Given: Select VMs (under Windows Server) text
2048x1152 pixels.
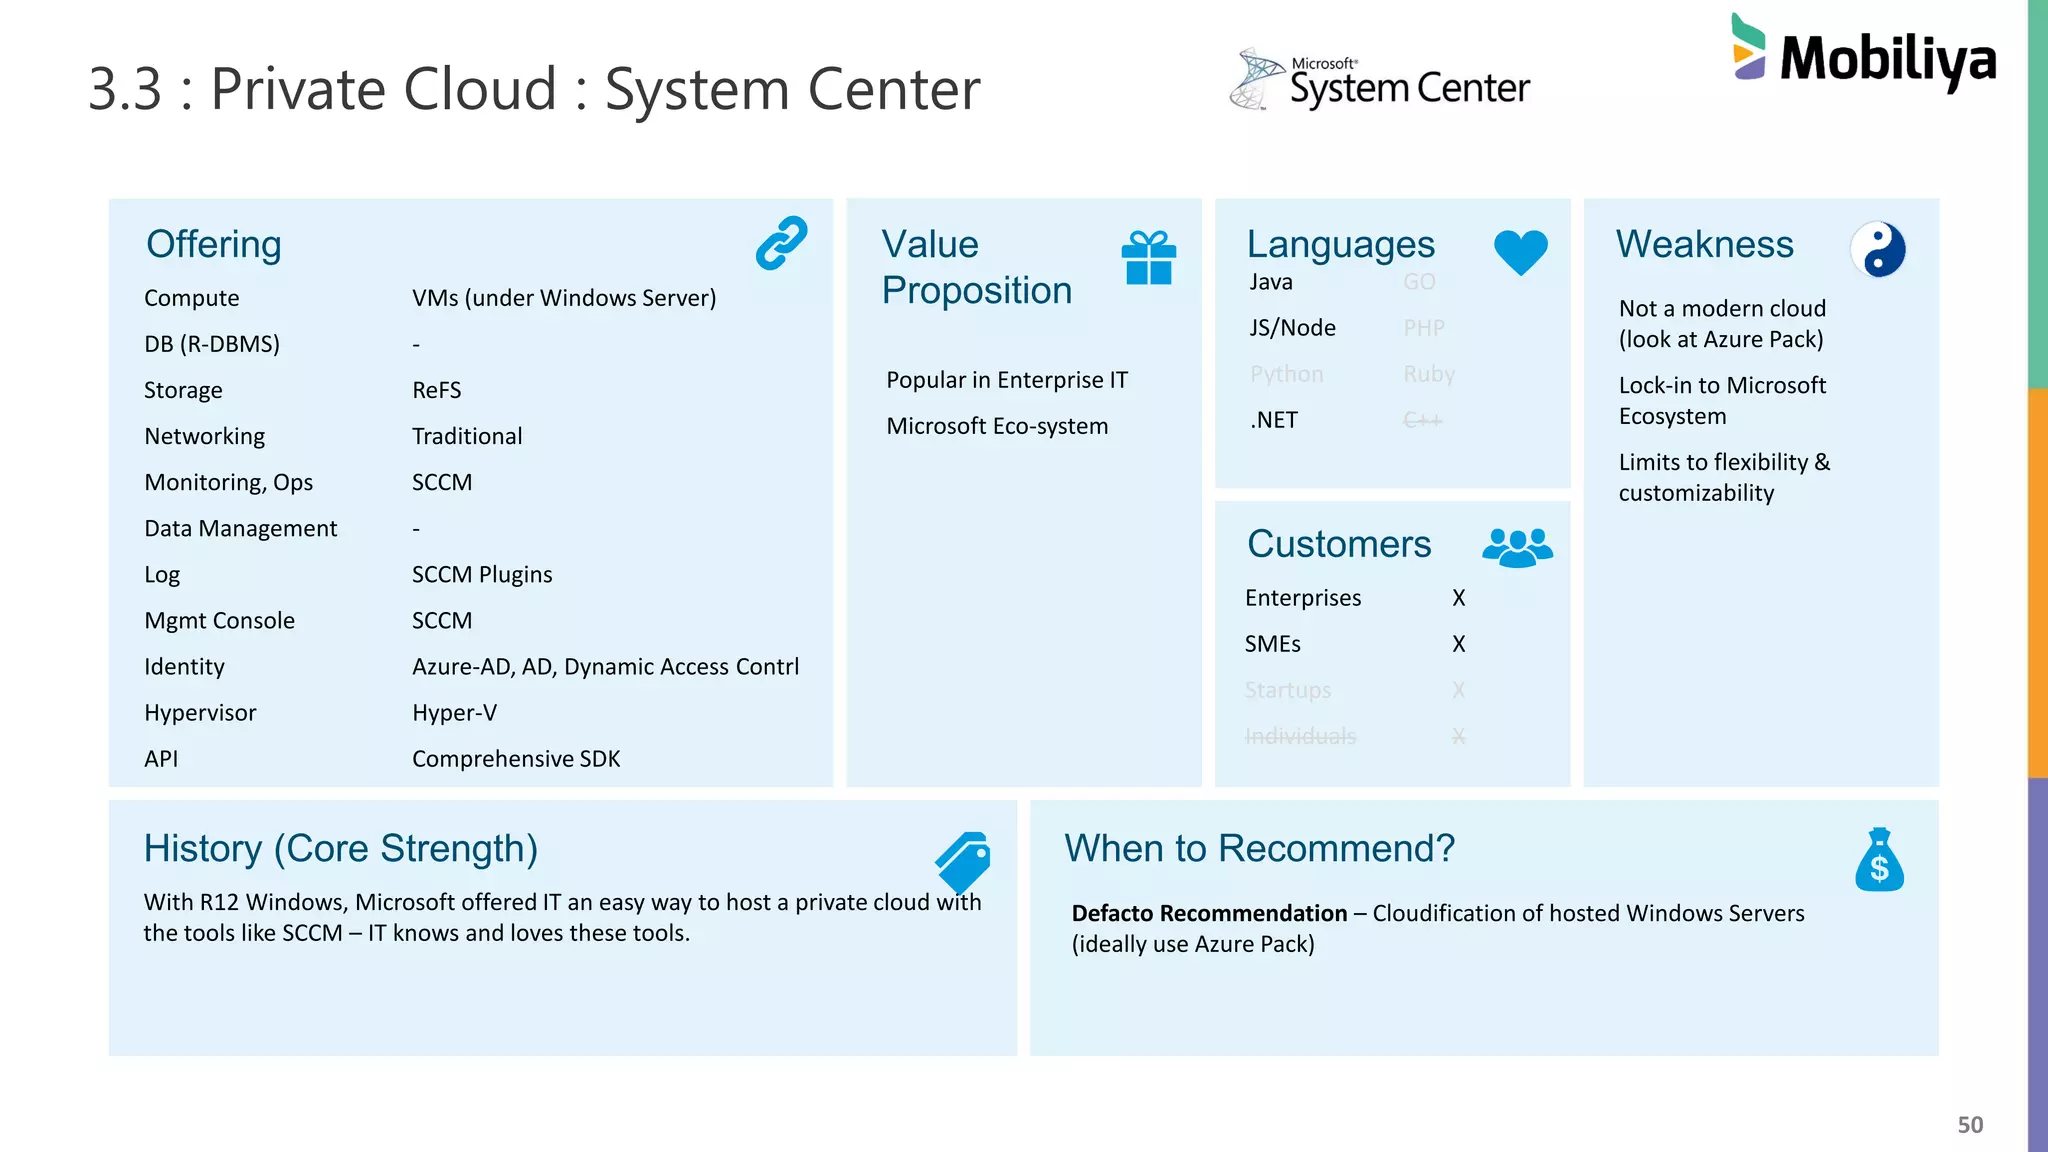Looking at the screenshot, I should tap(564, 298).
